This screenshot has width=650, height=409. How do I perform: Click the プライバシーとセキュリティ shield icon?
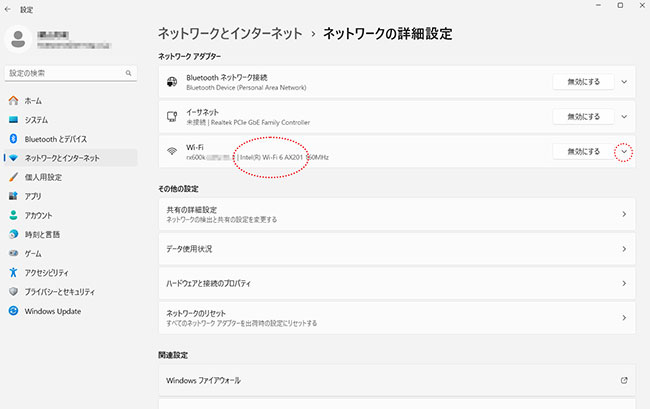tap(13, 291)
